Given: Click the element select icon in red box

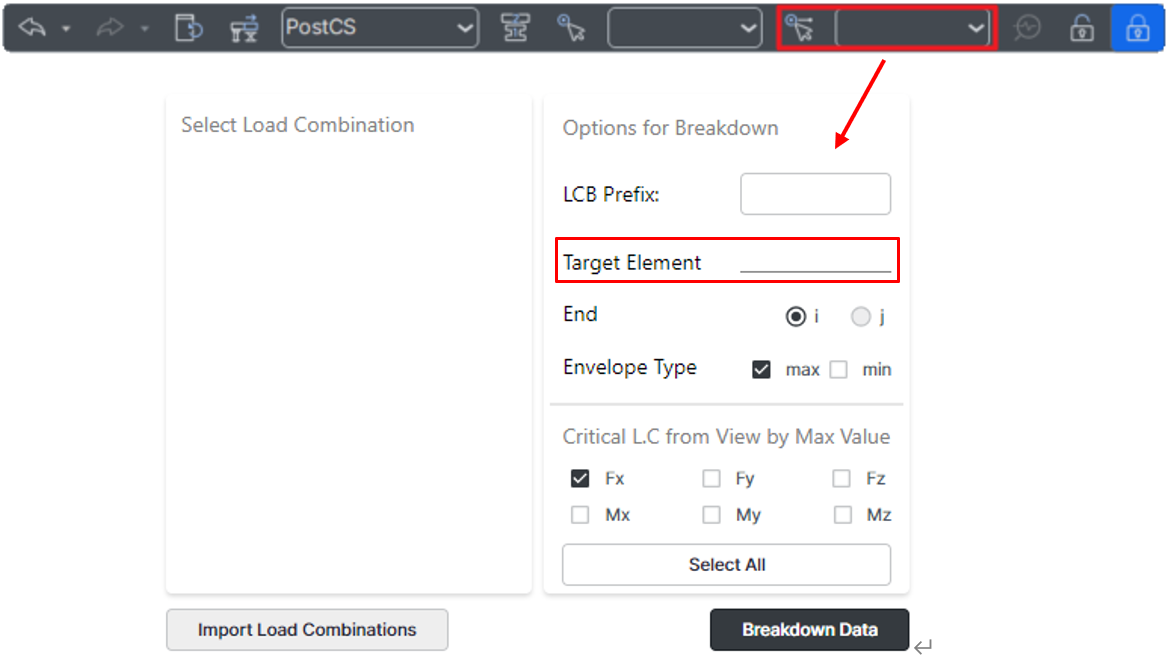Looking at the screenshot, I should [x=799, y=28].
